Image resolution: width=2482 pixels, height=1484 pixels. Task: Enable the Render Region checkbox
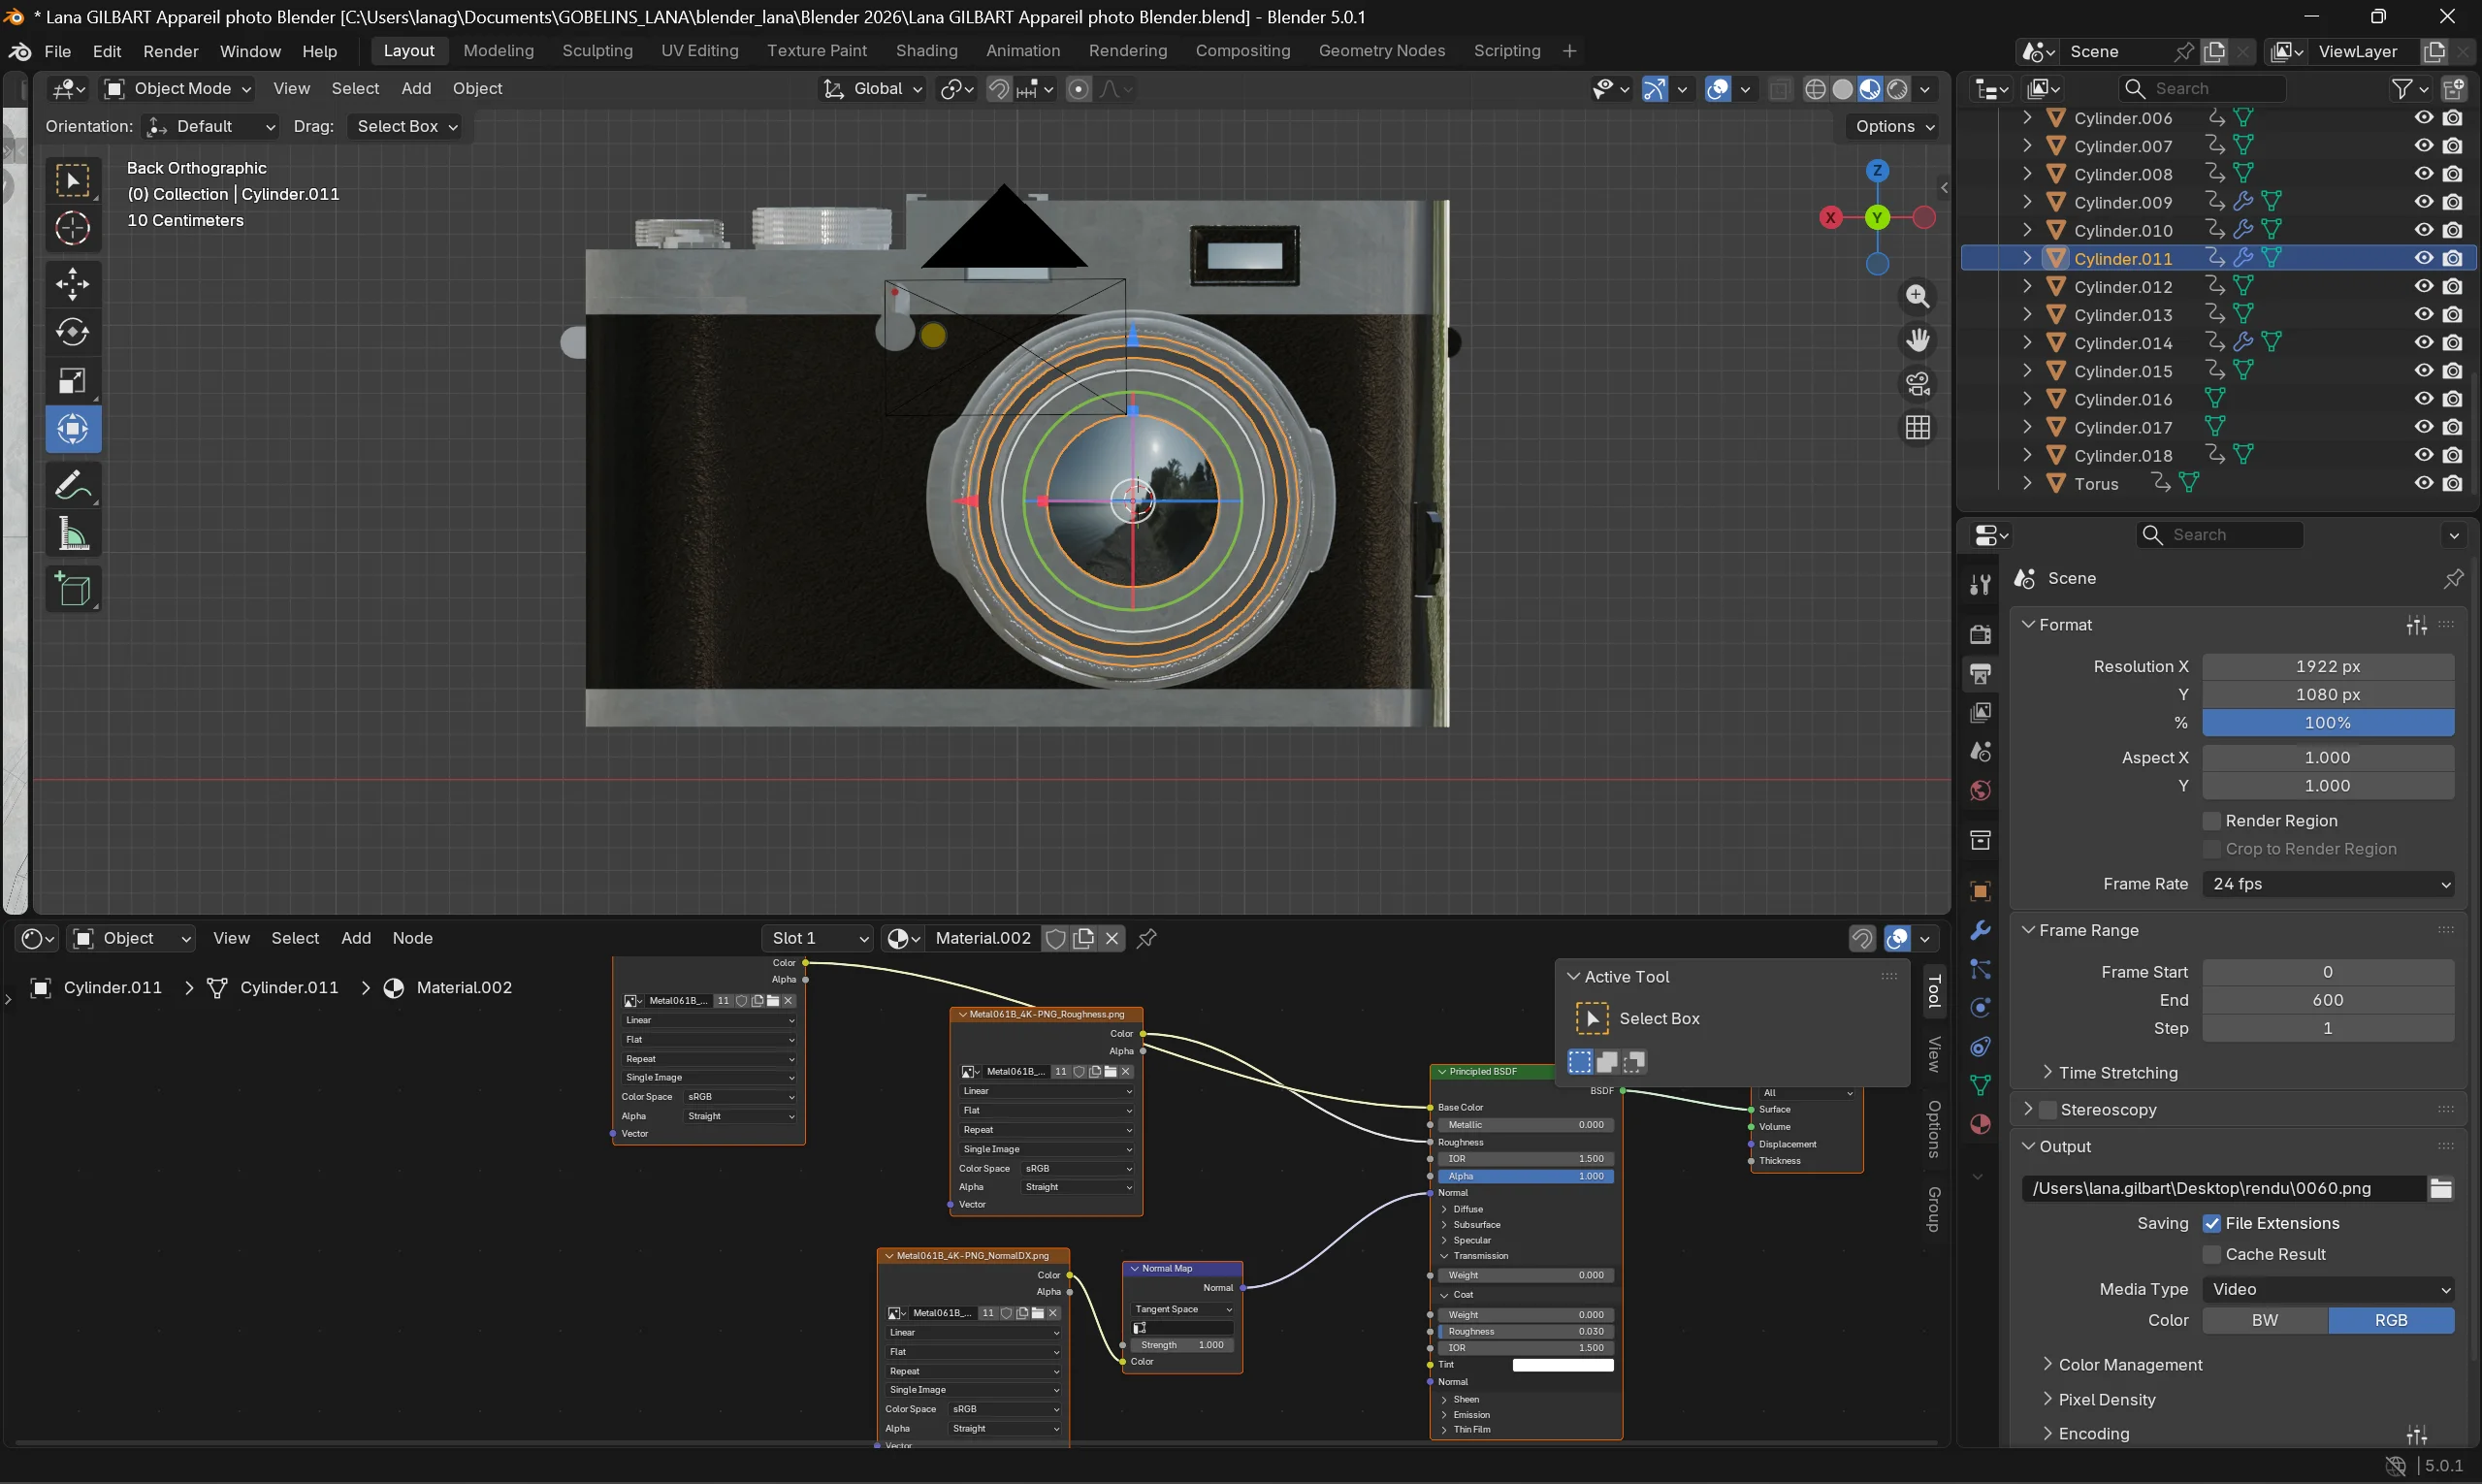(x=2212, y=821)
